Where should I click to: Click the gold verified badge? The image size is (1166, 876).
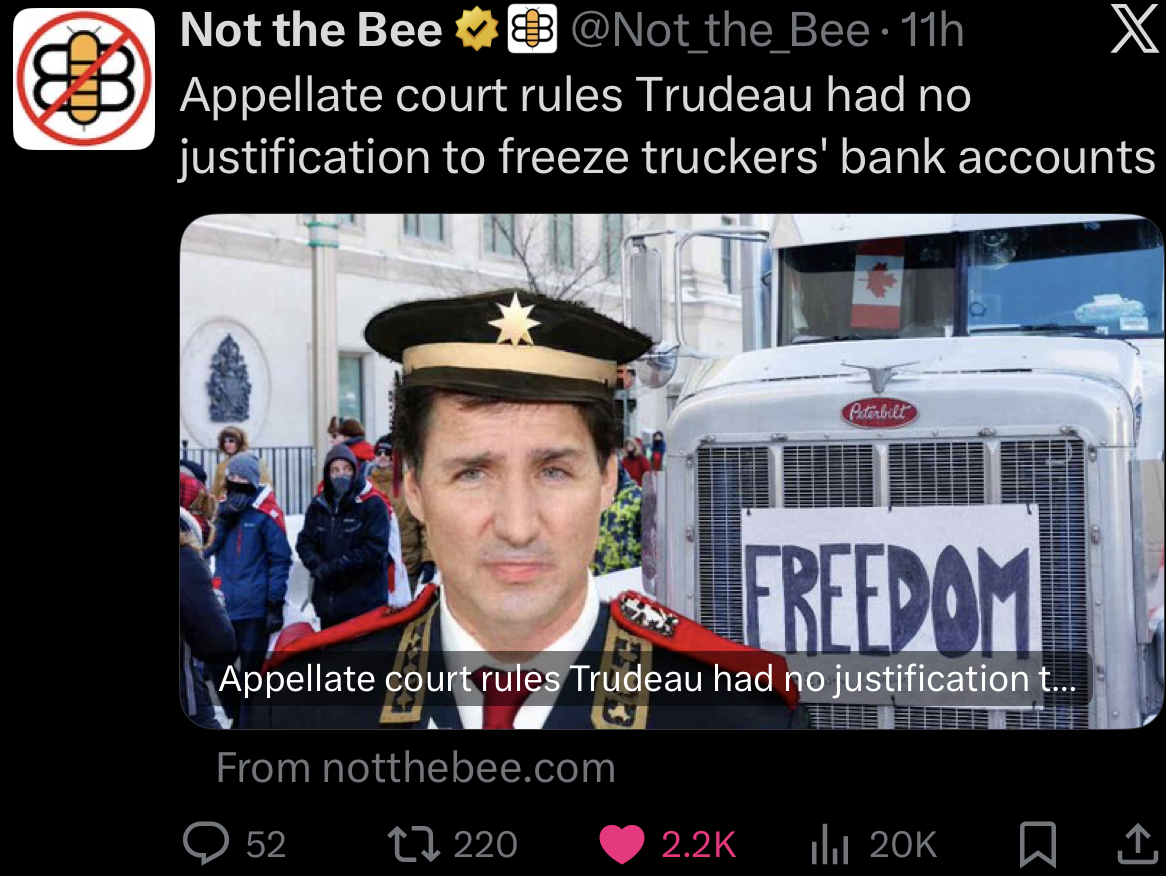476,30
